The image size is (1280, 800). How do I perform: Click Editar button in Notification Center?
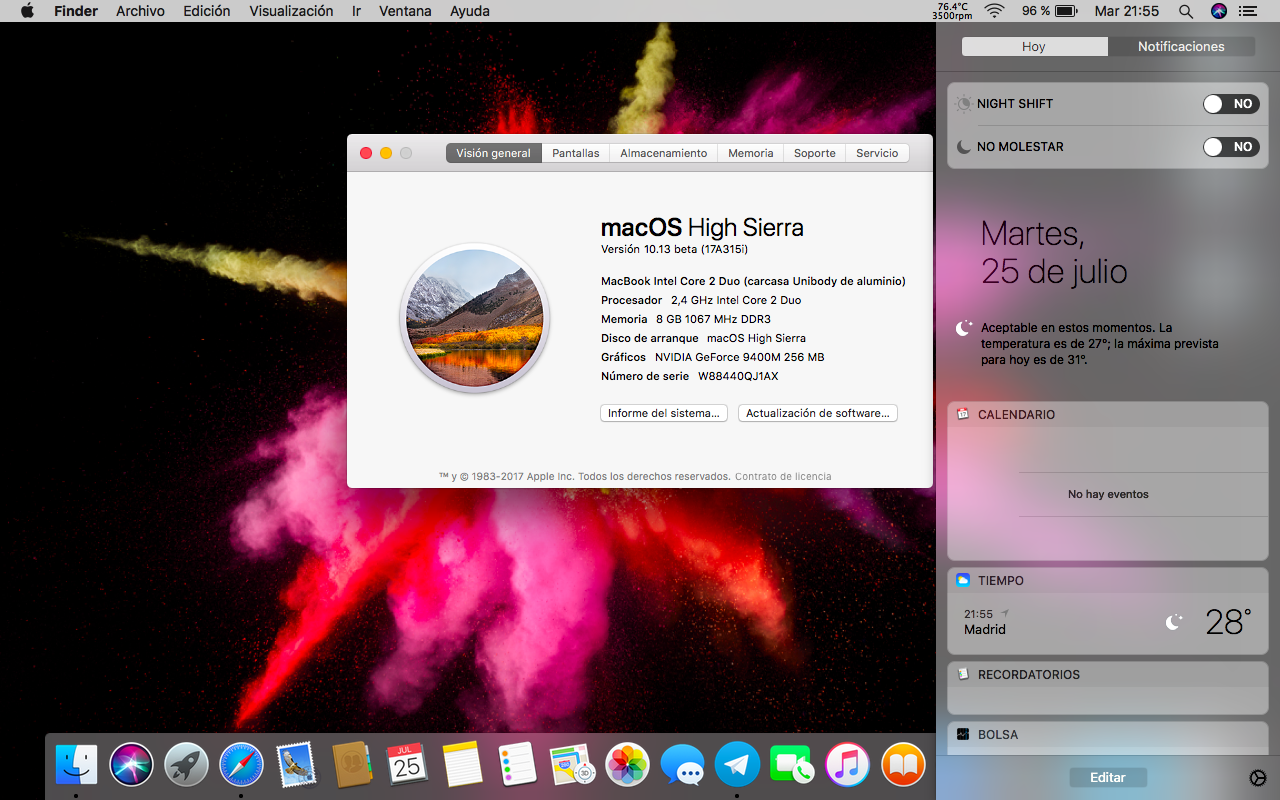pyautogui.click(x=1108, y=778)
